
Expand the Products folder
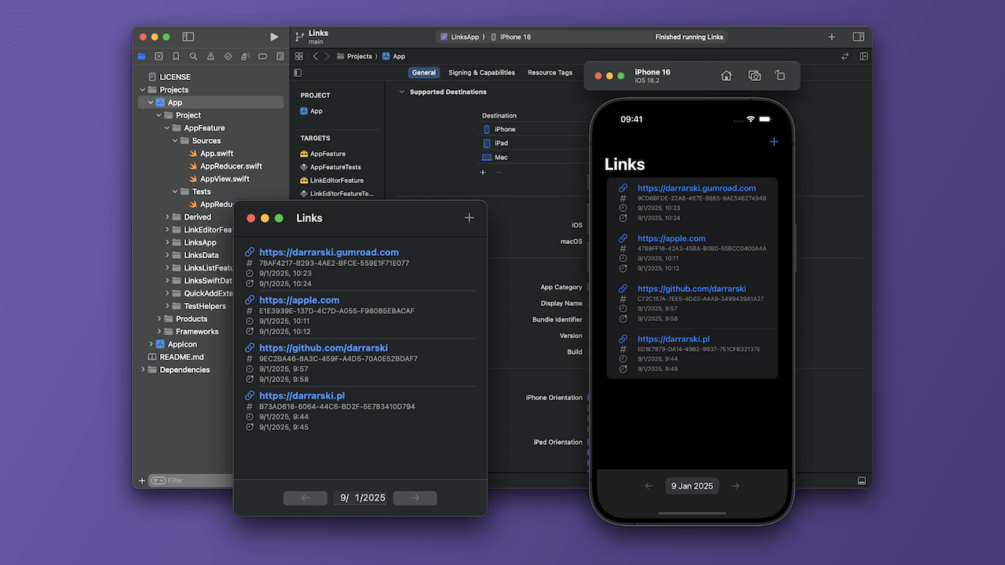point(159,318)
